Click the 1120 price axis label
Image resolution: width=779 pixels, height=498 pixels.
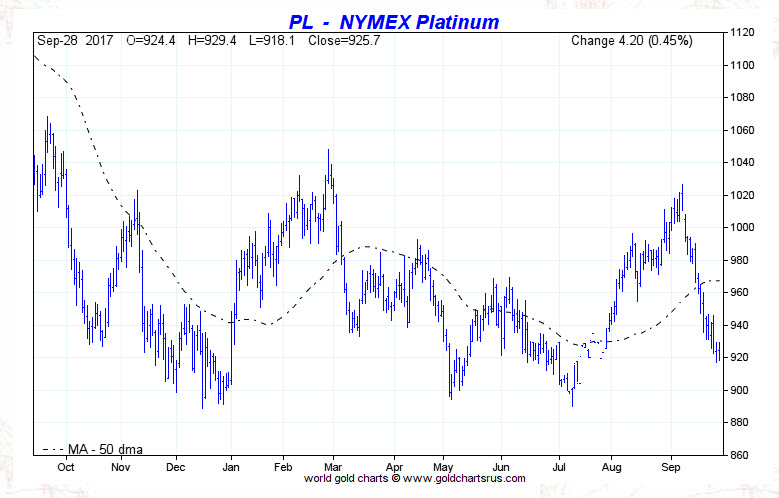click(742, 33)
